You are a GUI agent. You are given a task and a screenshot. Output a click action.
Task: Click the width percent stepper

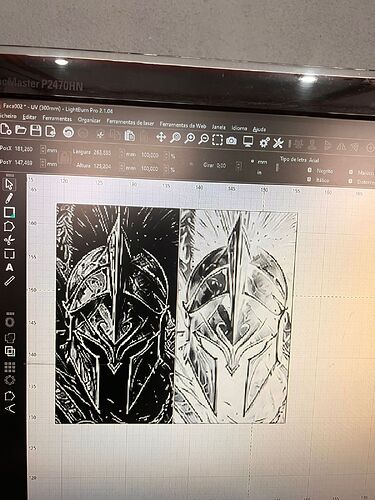pyautogui.click(x=166, y=156)
